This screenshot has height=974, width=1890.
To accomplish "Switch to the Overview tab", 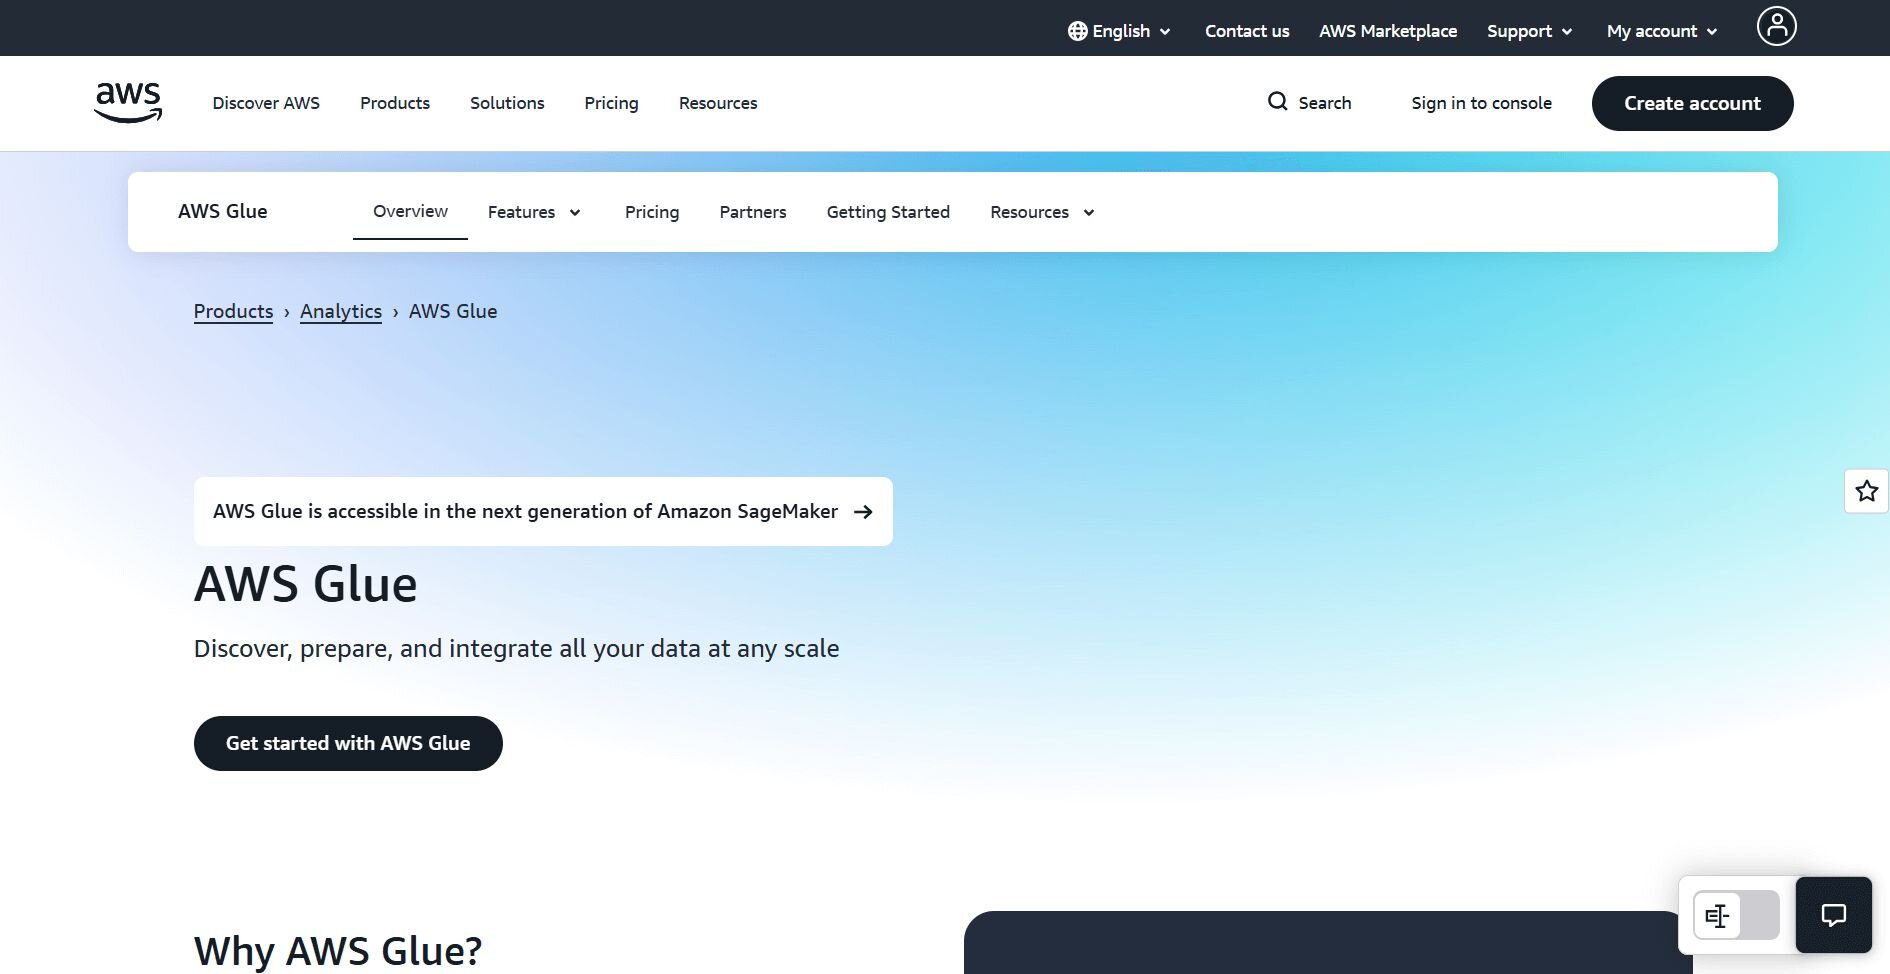I will point(410,211).
